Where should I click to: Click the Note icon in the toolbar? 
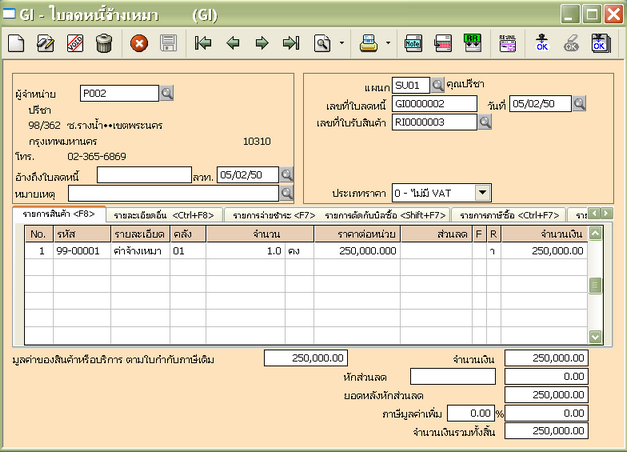[412, 43]
